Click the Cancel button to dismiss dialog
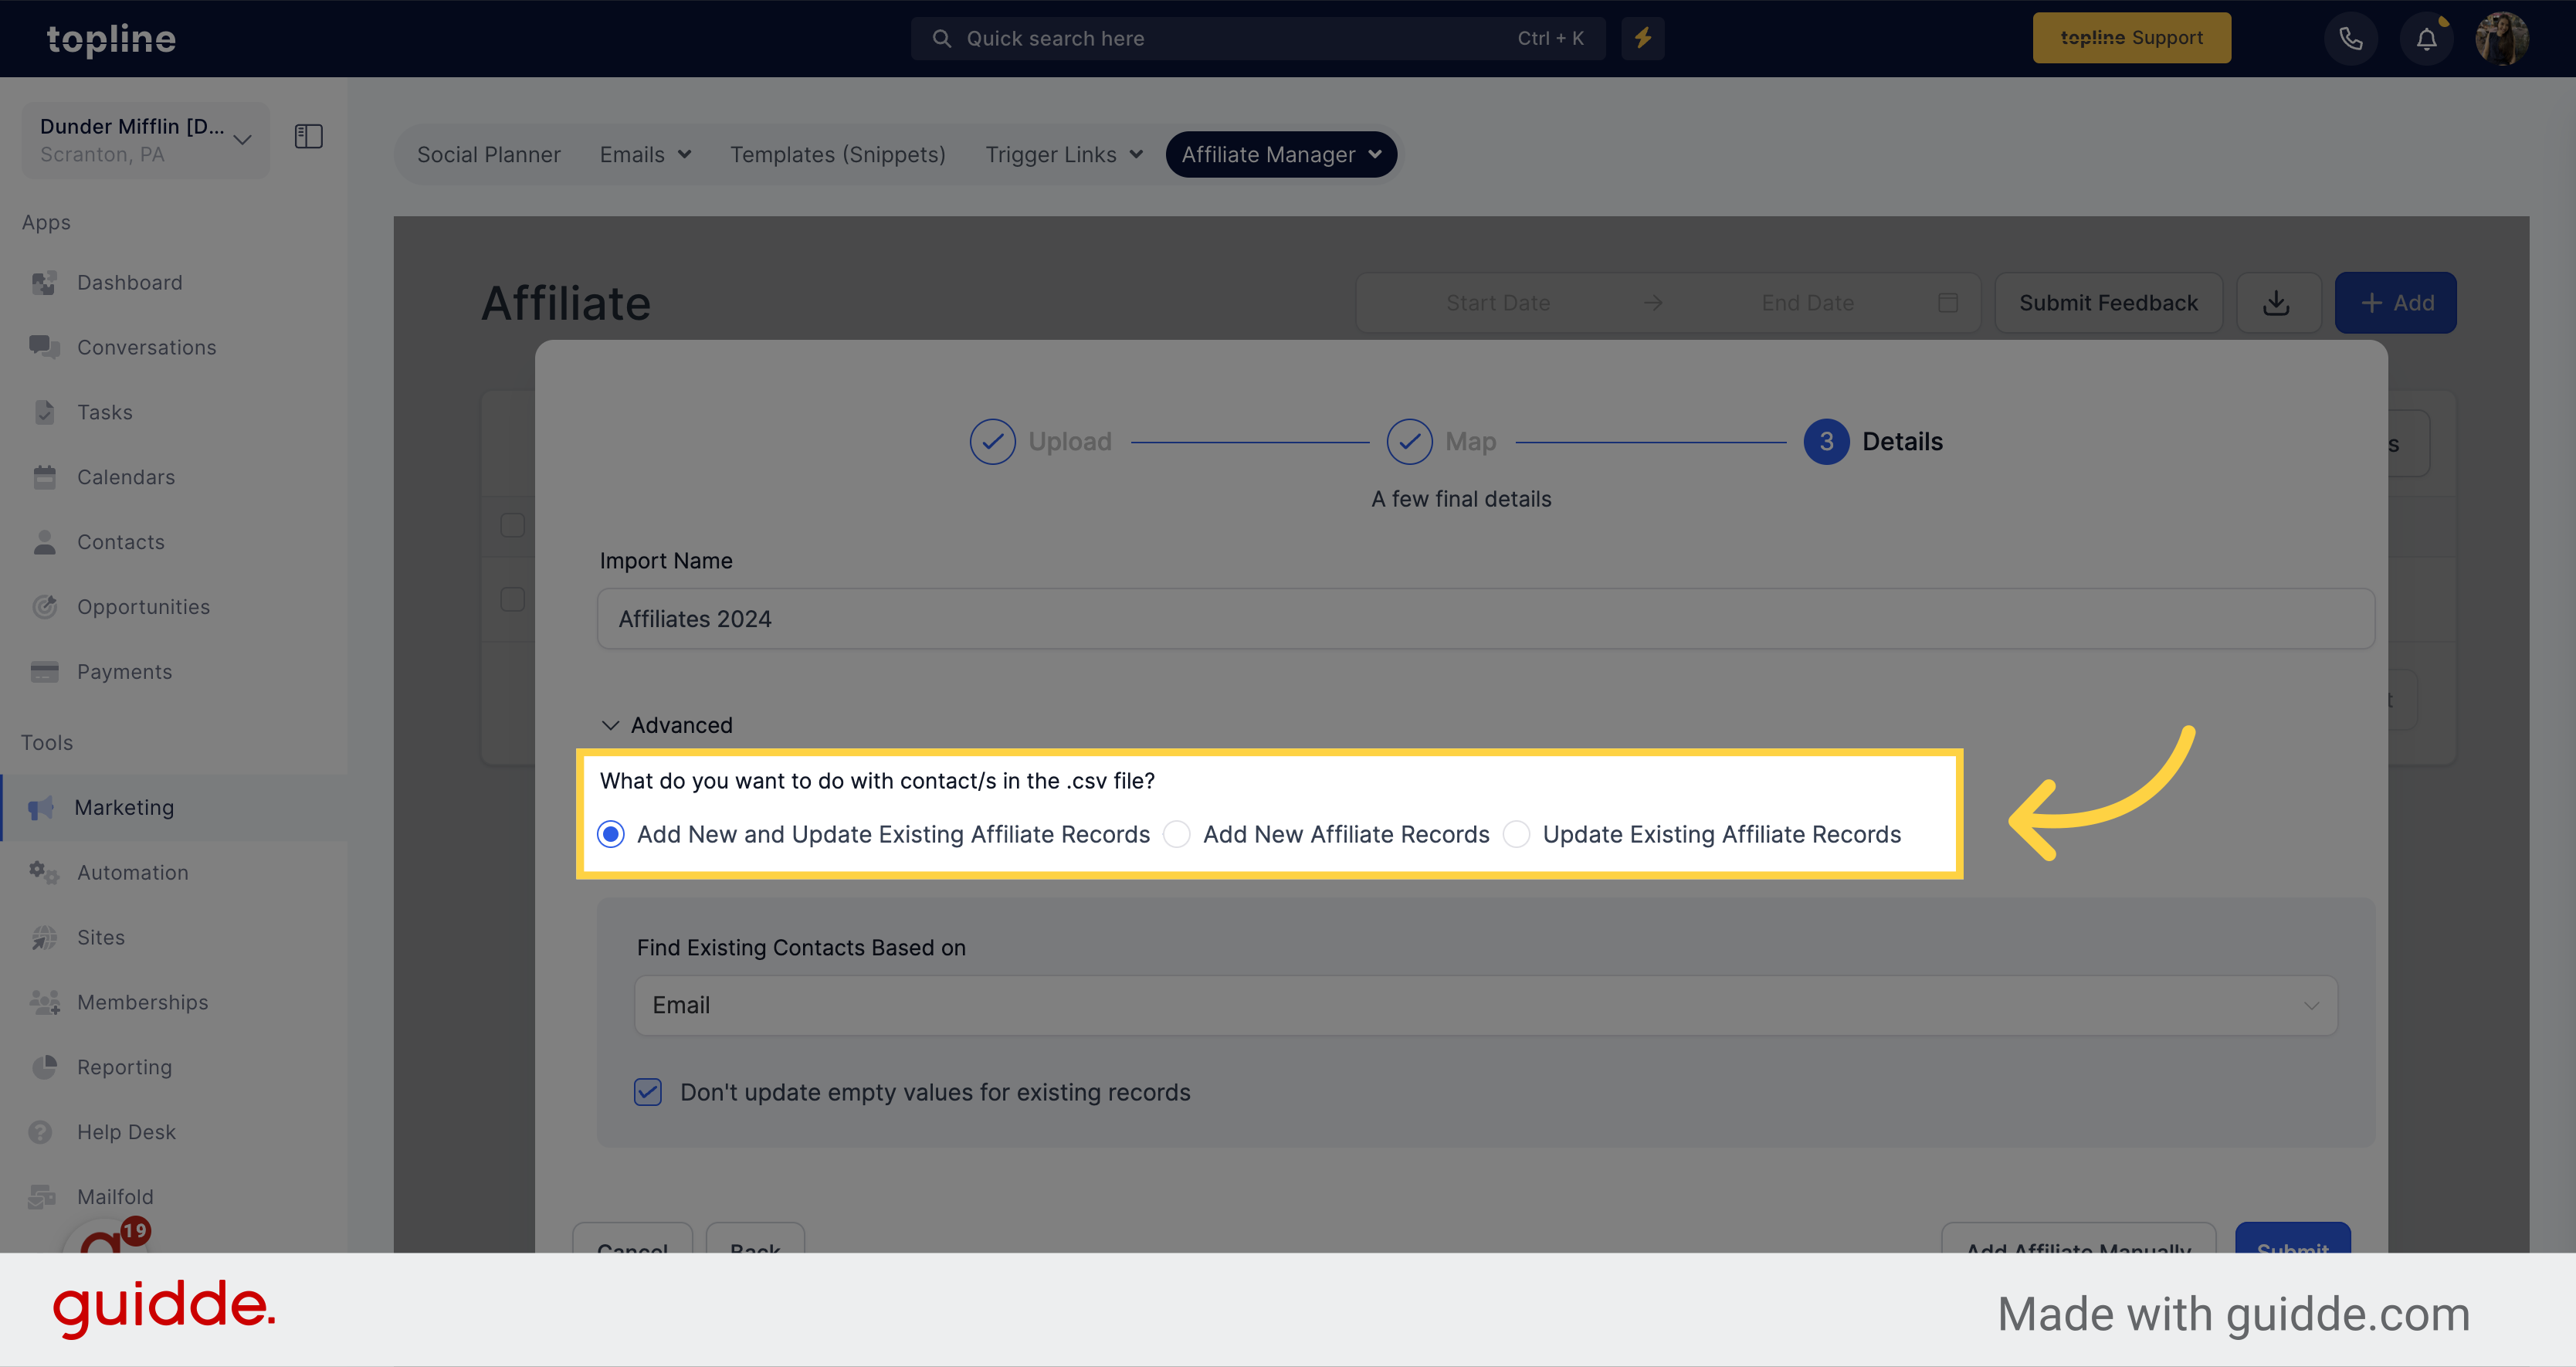 point(632,1246)
